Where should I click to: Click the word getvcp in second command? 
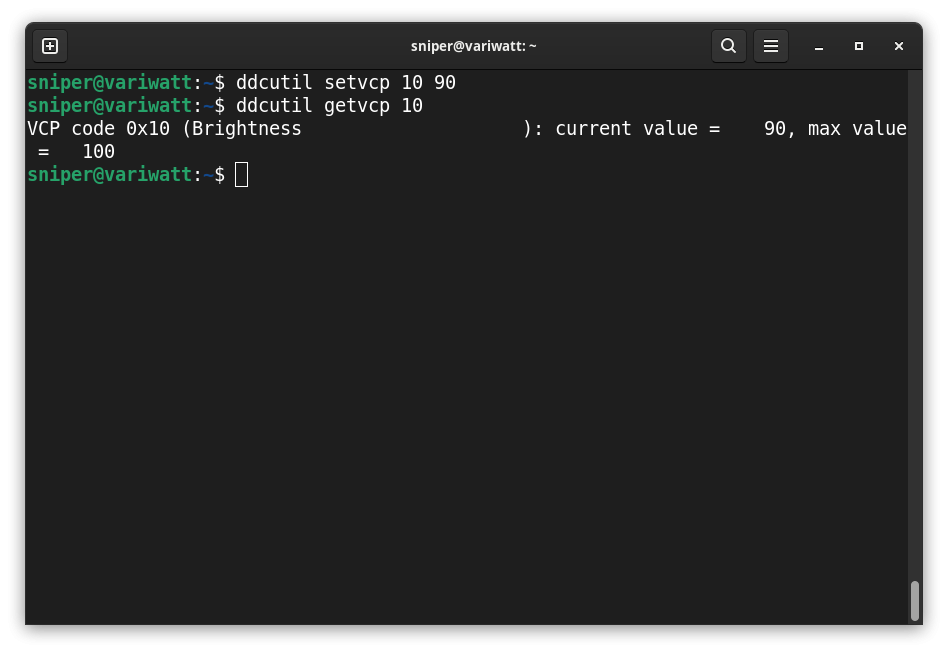(357, 106)
